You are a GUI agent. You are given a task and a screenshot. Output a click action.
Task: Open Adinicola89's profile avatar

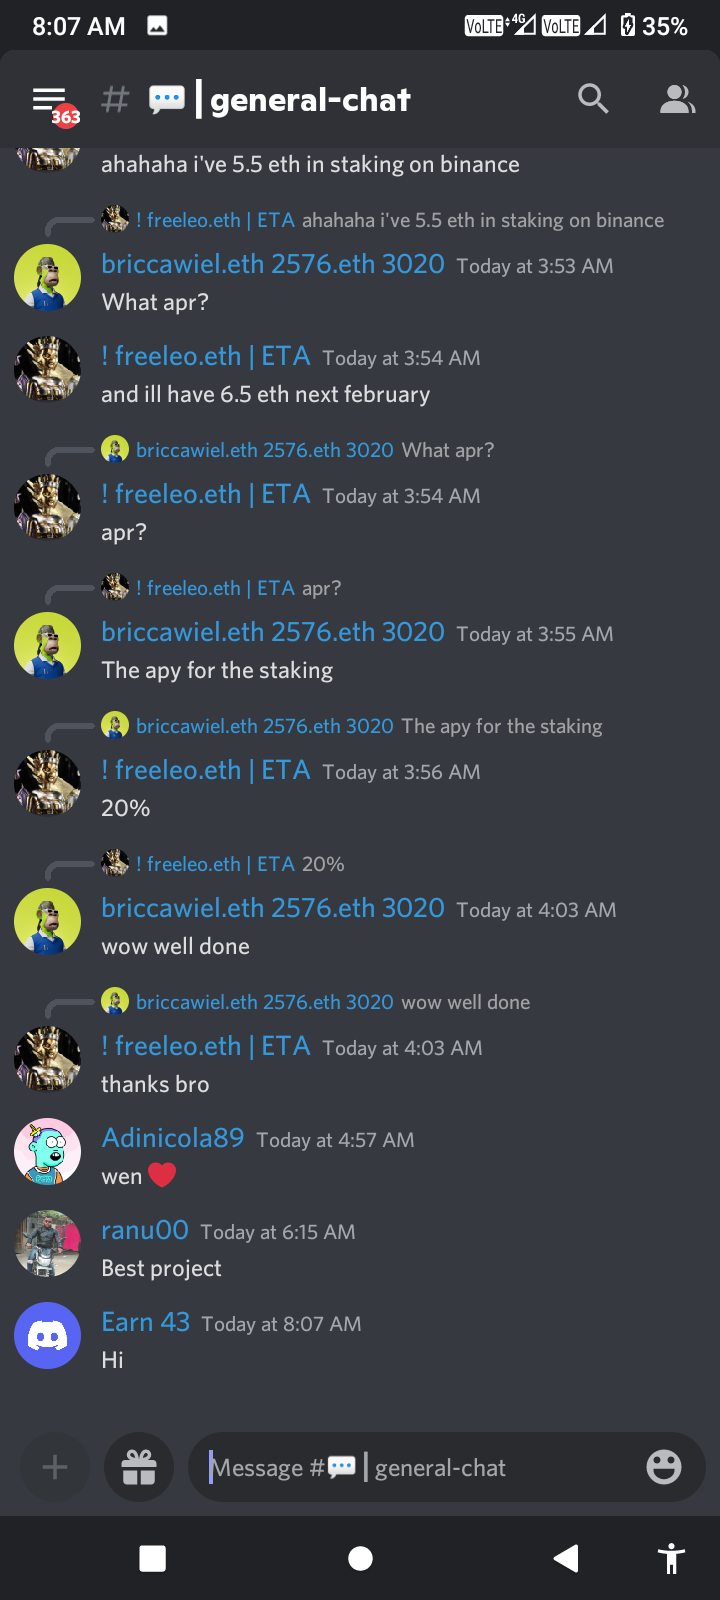47,1151
